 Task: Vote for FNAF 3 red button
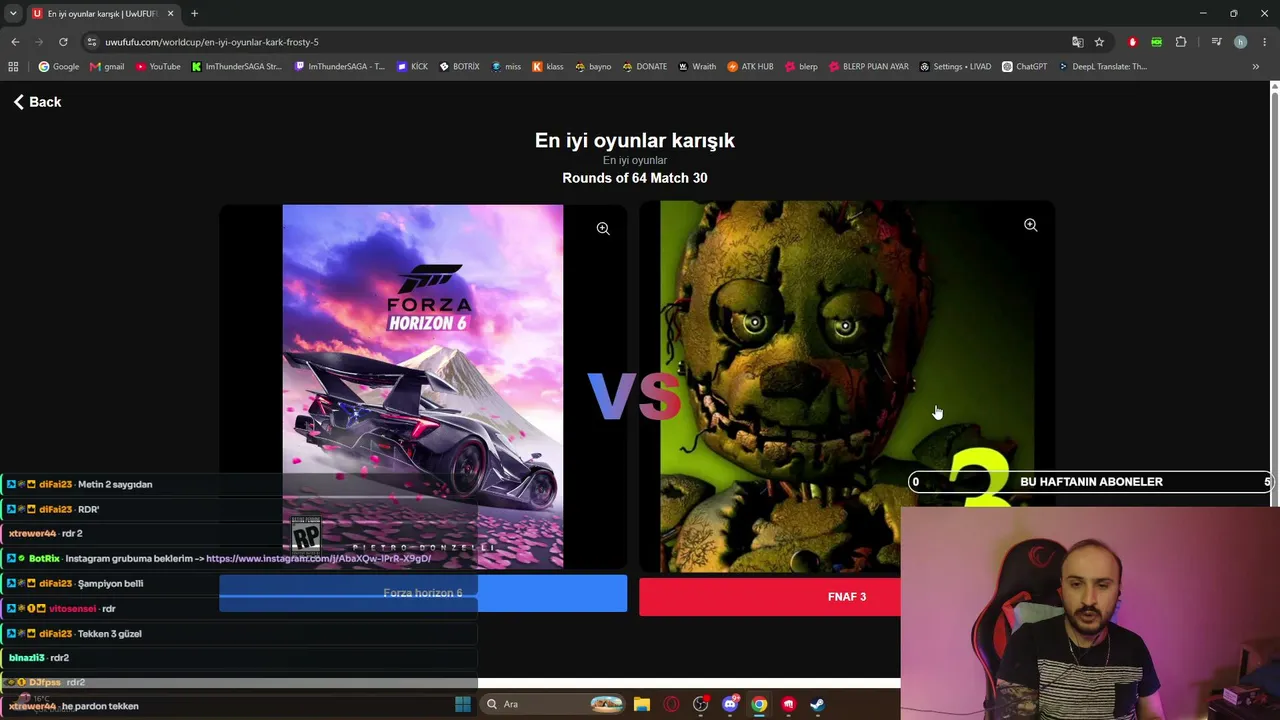tap(847, 597)
